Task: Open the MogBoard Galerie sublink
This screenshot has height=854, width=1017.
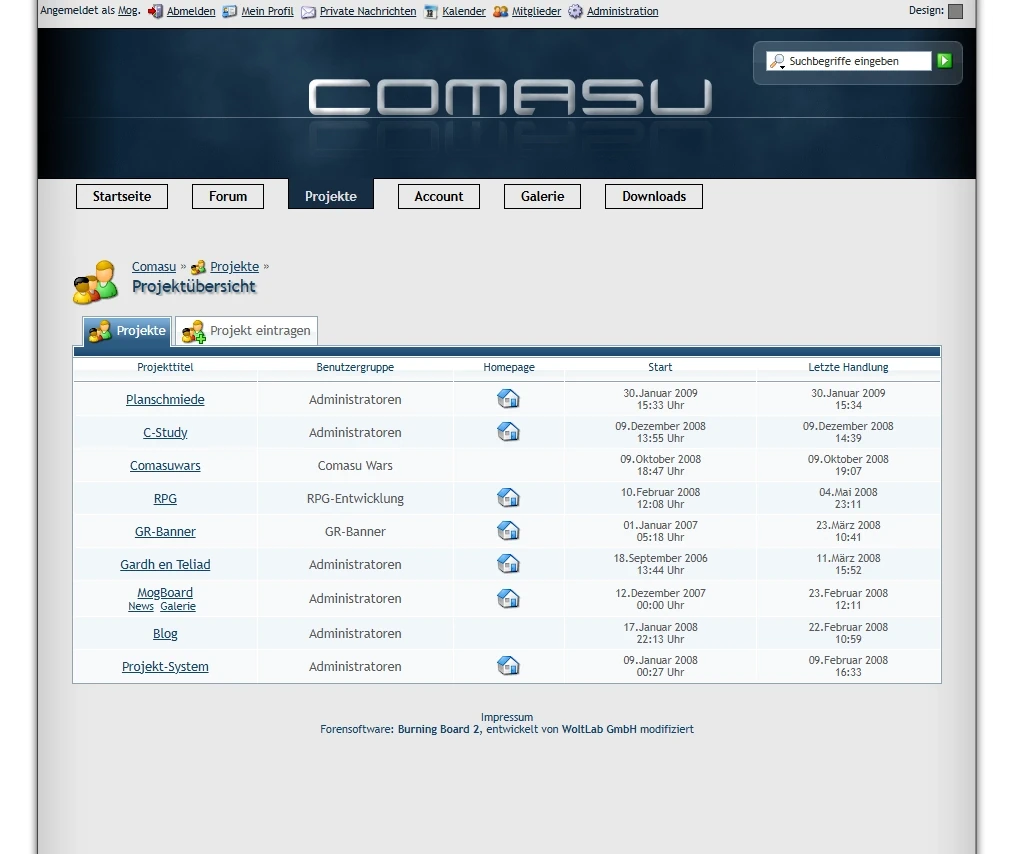Action: tap(178, 606)
